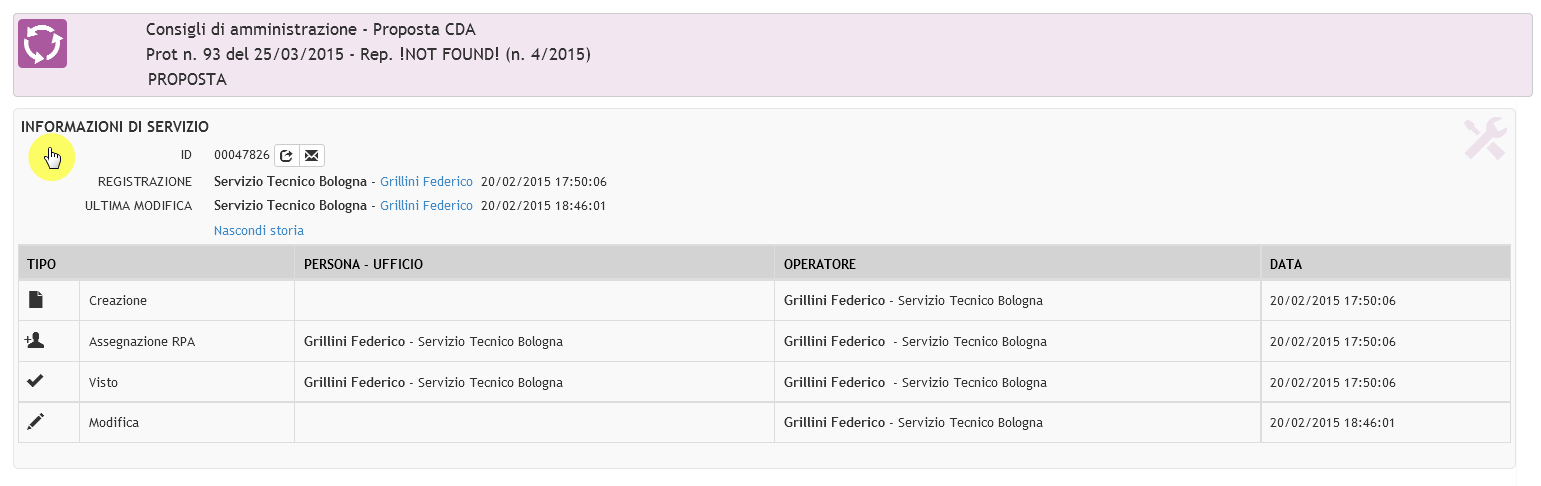Click the DATA column header
The width and height of the screenshot is (1541, 486).
[x=1285, y=264]
